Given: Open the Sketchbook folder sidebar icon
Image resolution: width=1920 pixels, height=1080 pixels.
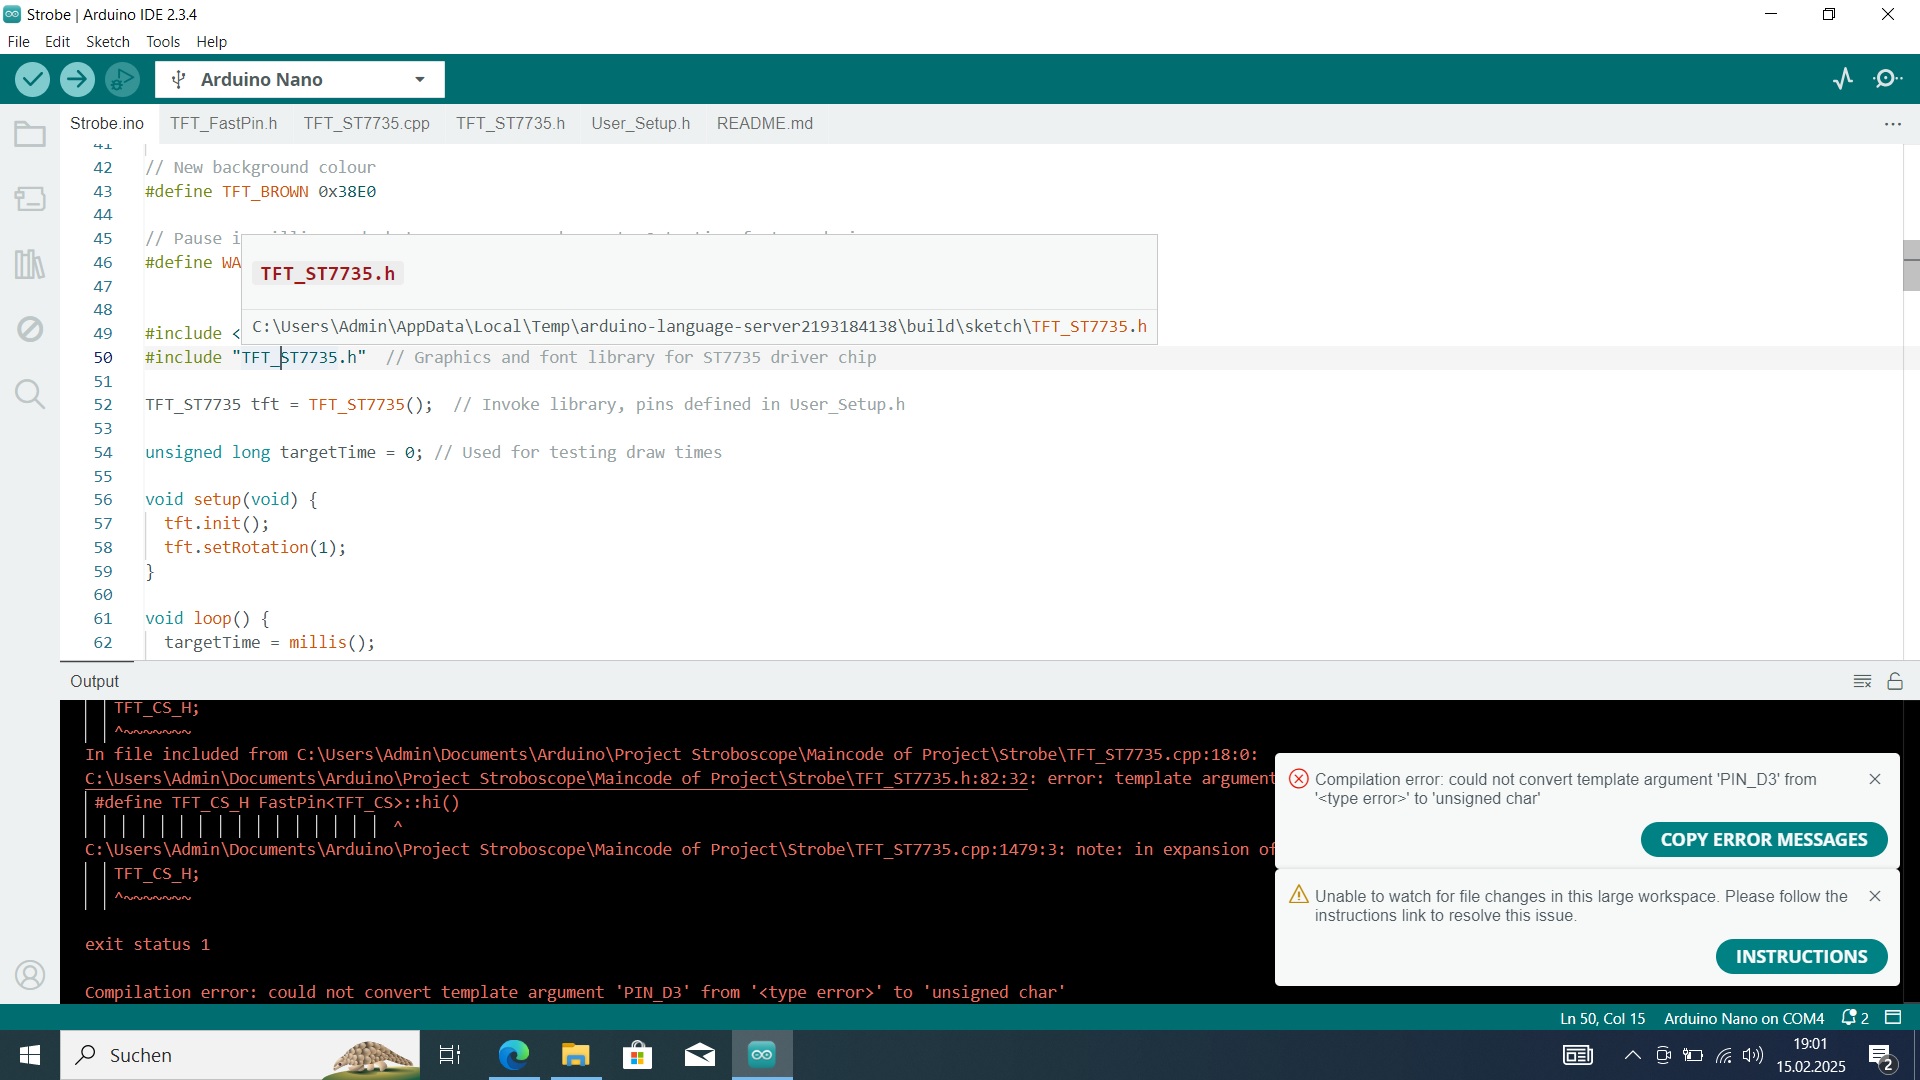Looking at the screenshot, I should click(x=30, y=134).
